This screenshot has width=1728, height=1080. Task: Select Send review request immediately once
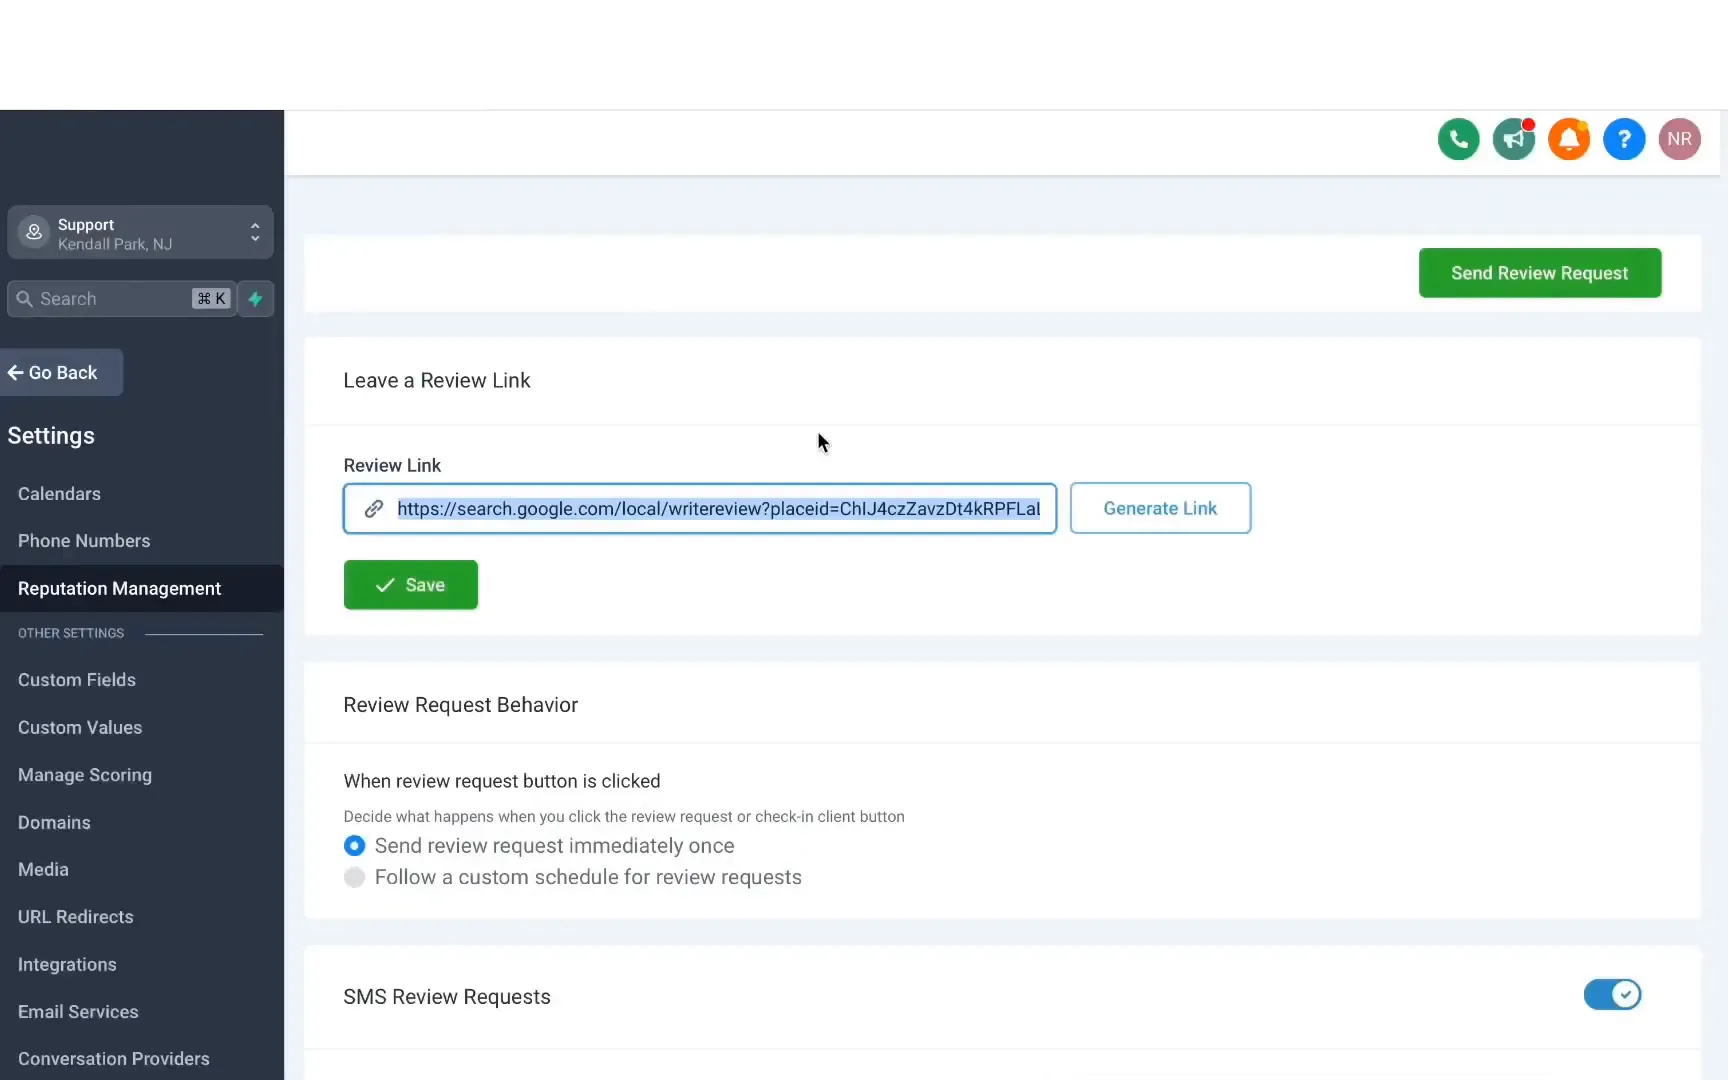[354, 846]
